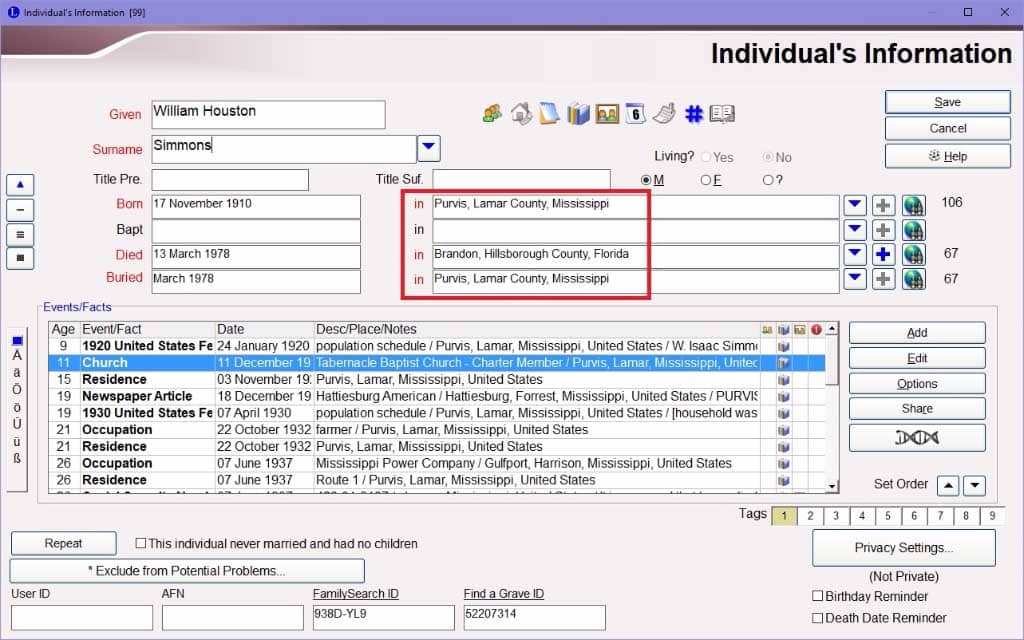1024x640 pixels.
Task: Click source icon on the Church event row
Action: [784, 363]
